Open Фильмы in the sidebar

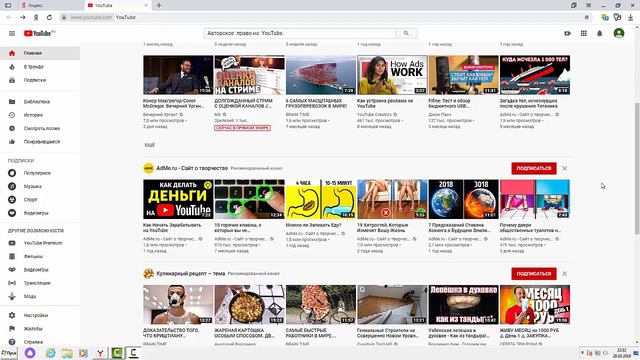tap(40, 256)
